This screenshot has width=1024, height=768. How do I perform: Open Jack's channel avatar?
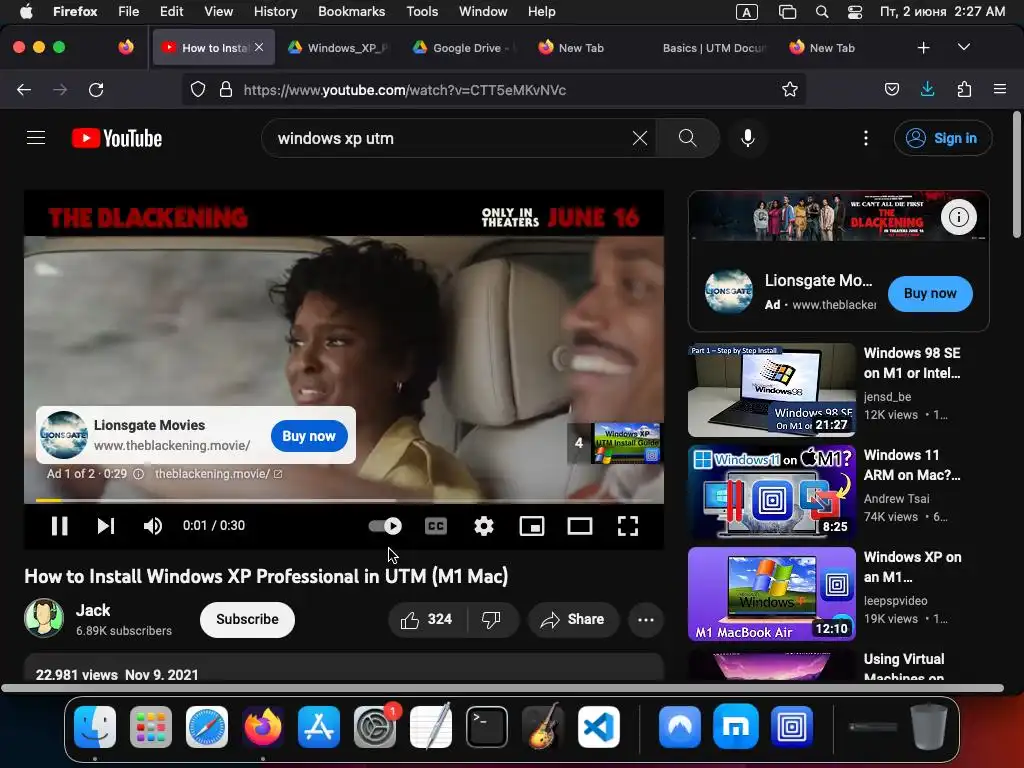44,618
